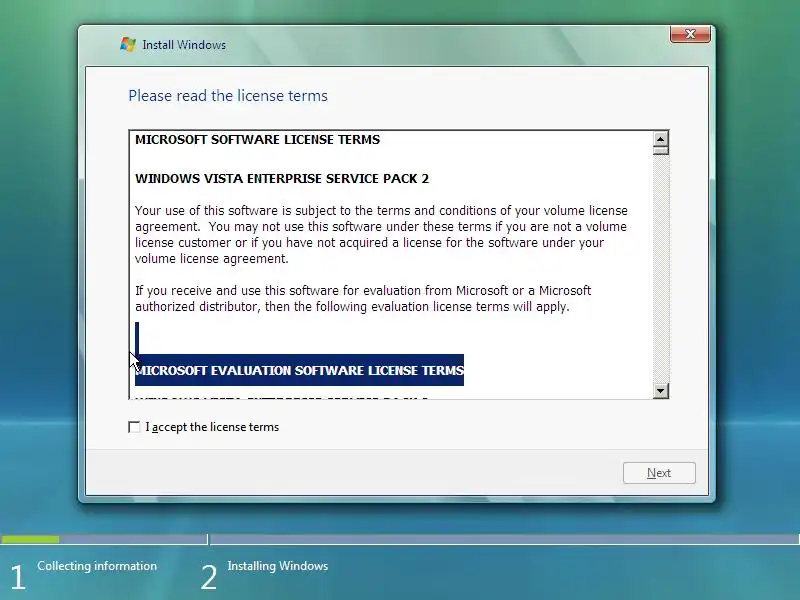This screenshot has width=800, height=600.
Task: Click the paragraph starting 'Your use of this software'
Action: tap(382, 235)
